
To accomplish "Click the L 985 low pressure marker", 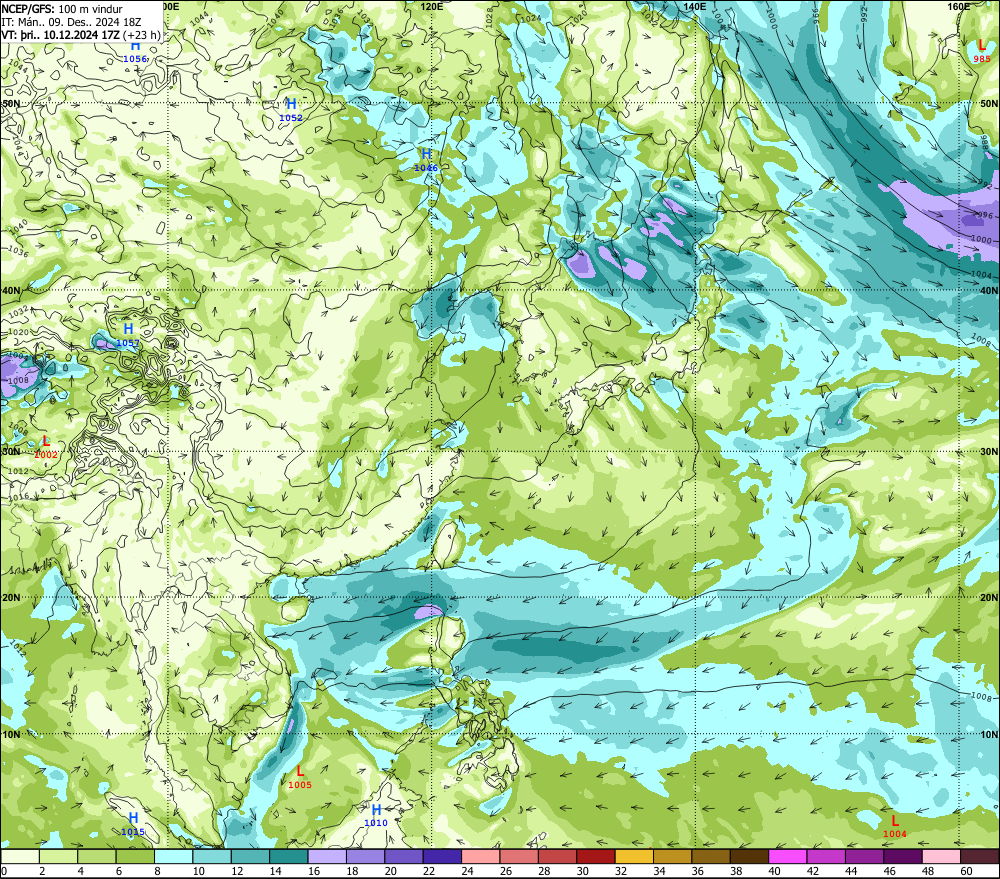I will [982, 50].
